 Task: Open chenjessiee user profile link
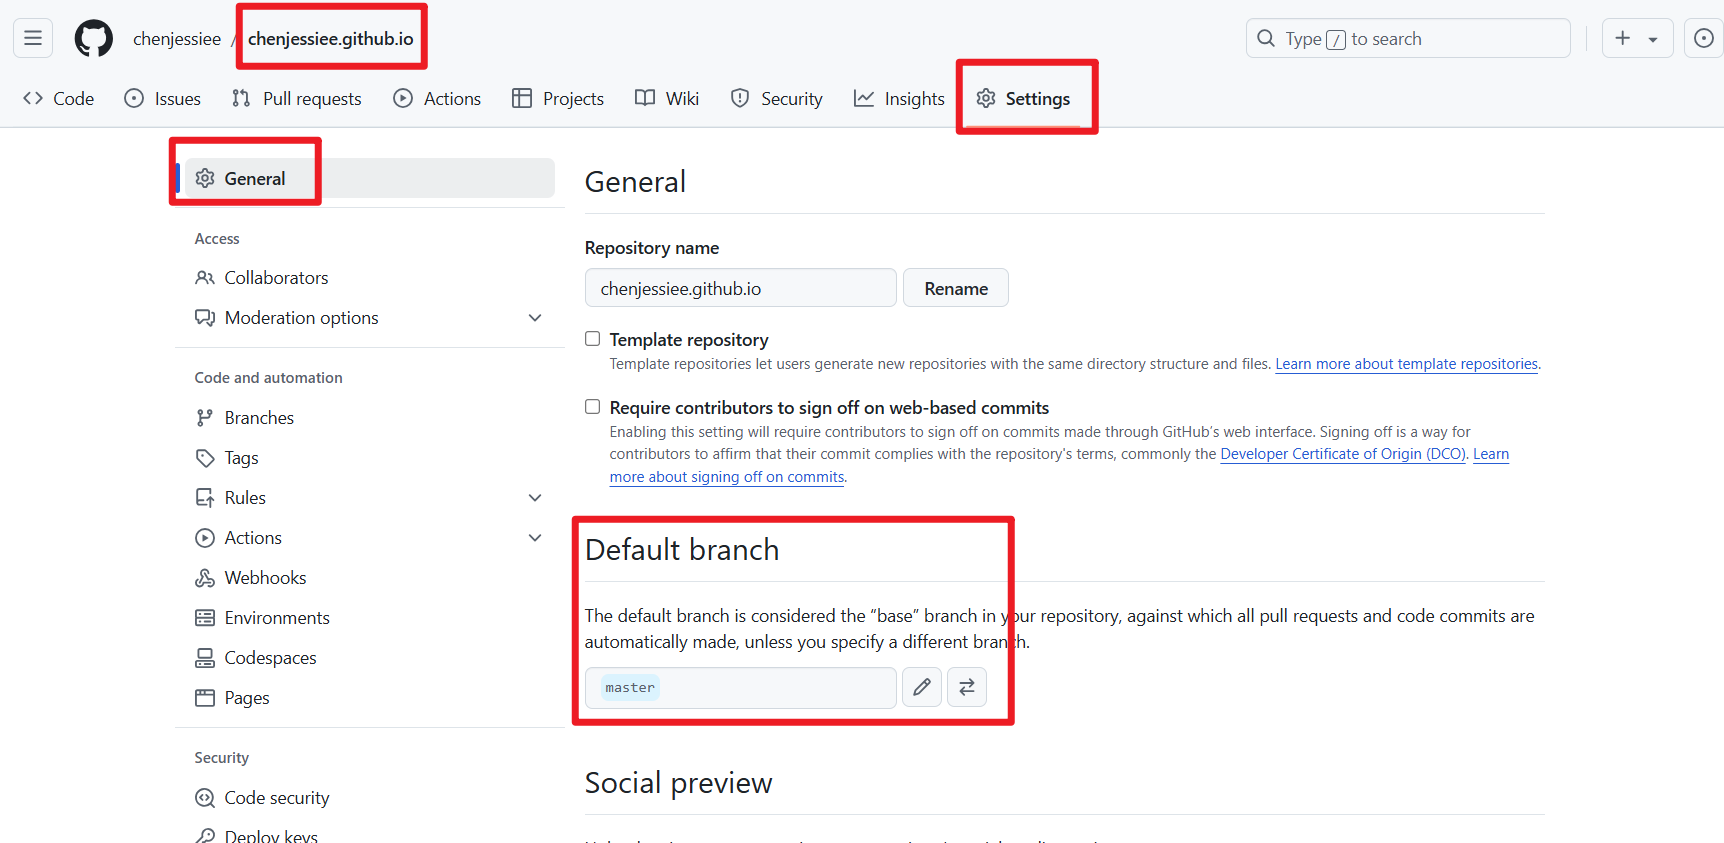pyautogui.click(x=177, y=38)
